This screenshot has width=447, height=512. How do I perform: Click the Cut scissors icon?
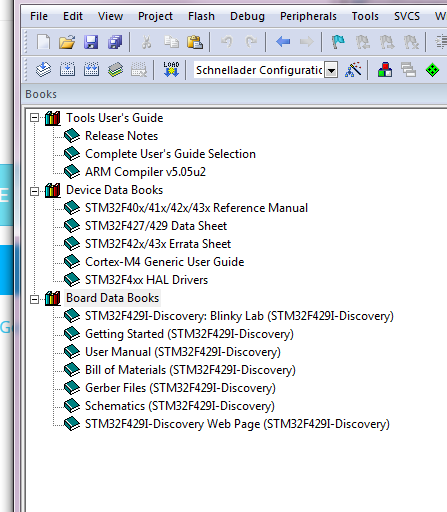(x=146, y=42)
